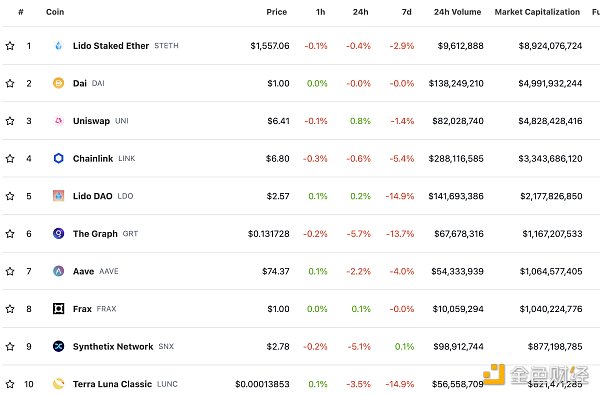Sort coins by Price column header
This screenshot has height=396, width=600.
click(x=277, y=12)
